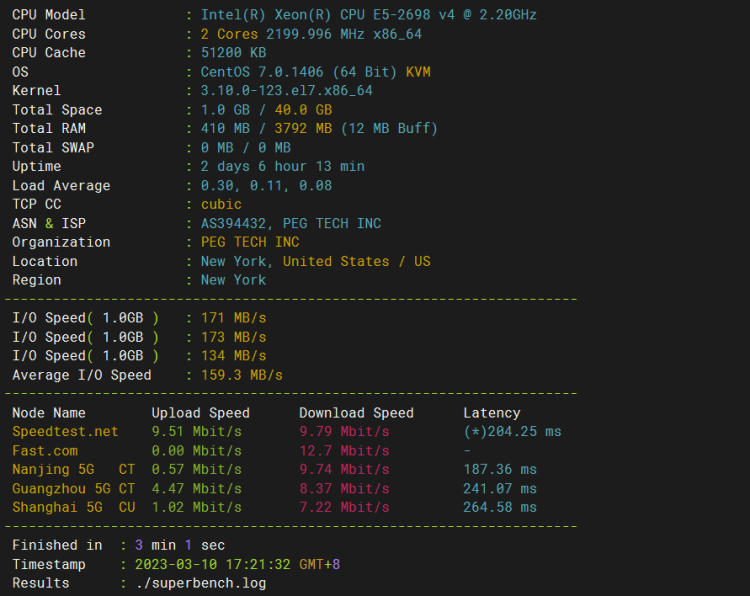This screenshot has width=750, height=596.
Task: Click the cubic TCP CC value
Action: click(221, 204)
